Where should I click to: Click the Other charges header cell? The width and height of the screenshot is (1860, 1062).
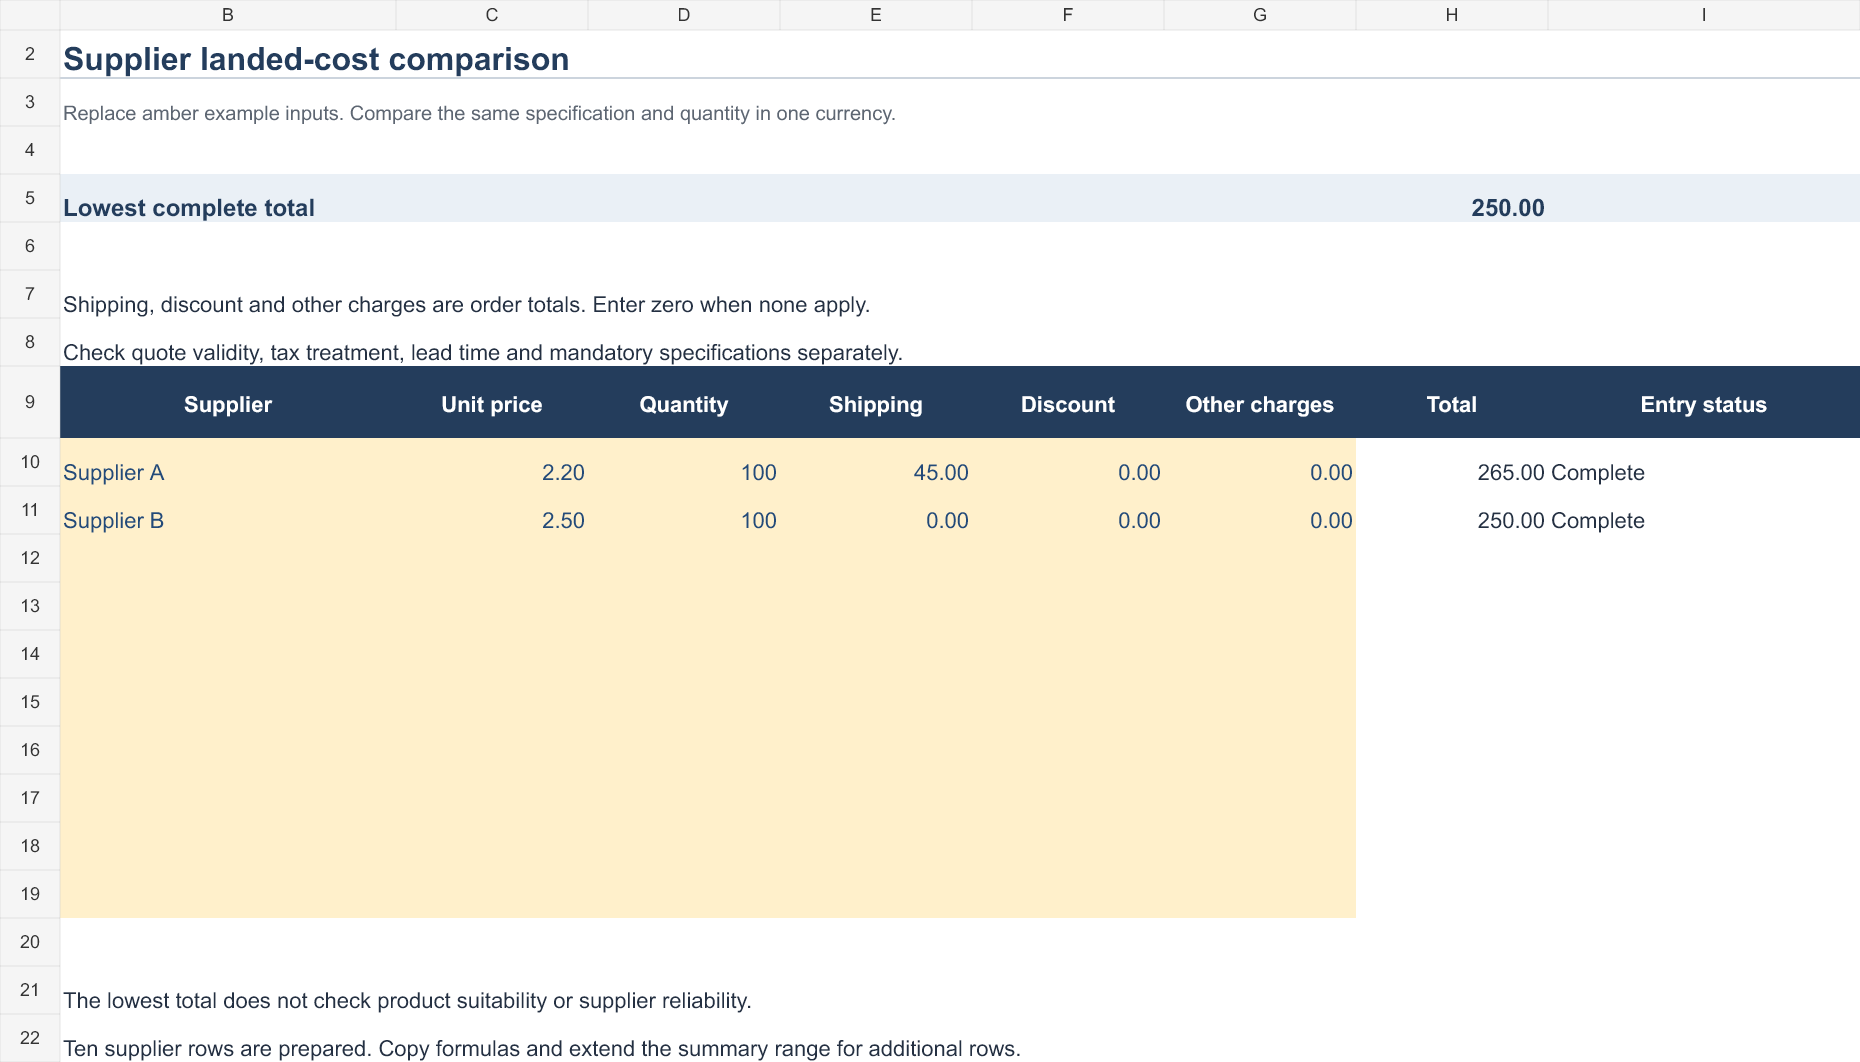(1260, 402)
